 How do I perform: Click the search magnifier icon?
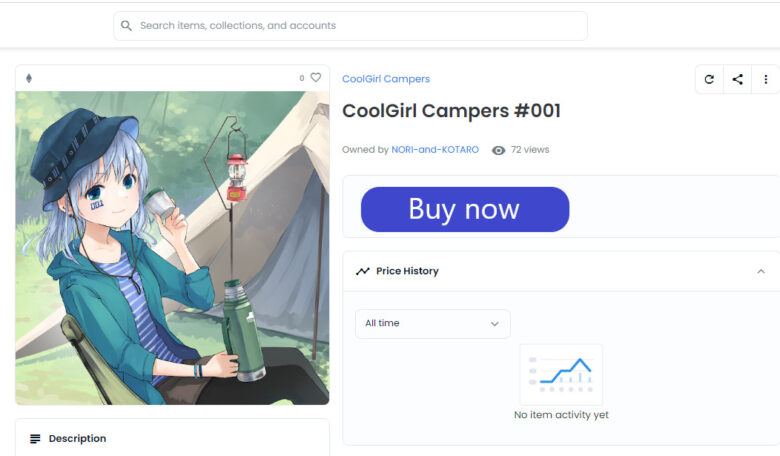(x=126, y=25)
